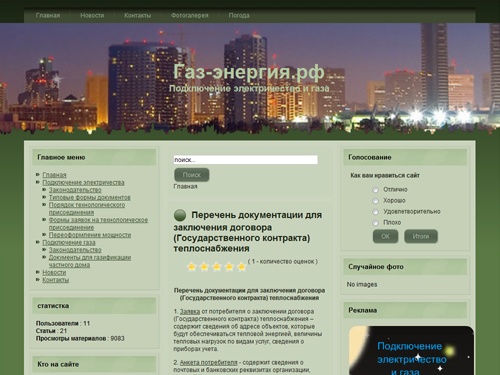Click the Пользователи : 11 statistic

(63, 323)
